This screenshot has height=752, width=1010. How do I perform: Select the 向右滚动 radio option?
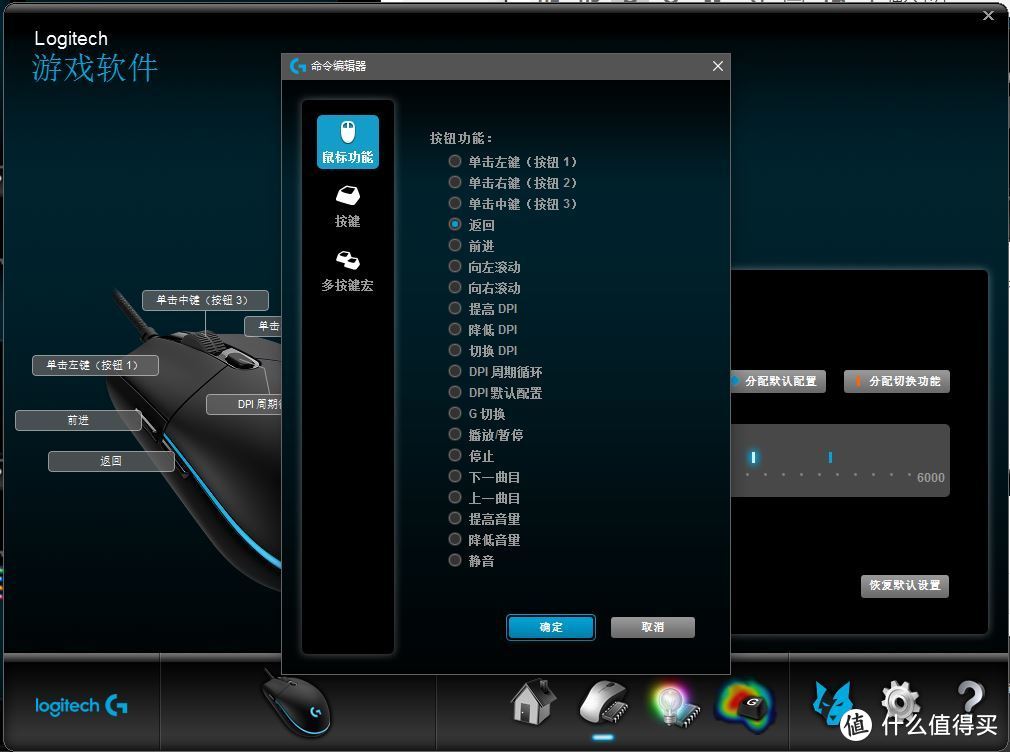coord(455,287)
